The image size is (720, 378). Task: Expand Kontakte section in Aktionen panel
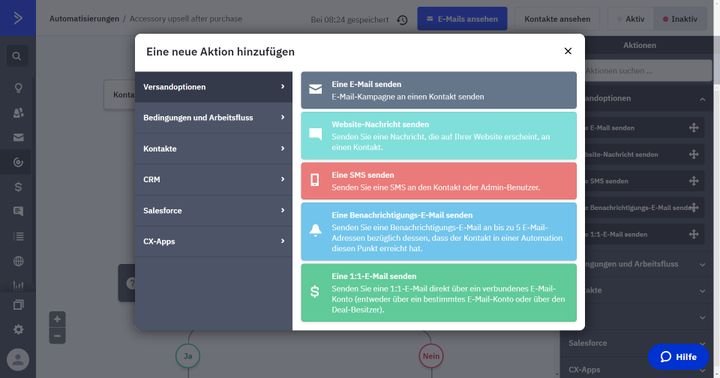703,291
